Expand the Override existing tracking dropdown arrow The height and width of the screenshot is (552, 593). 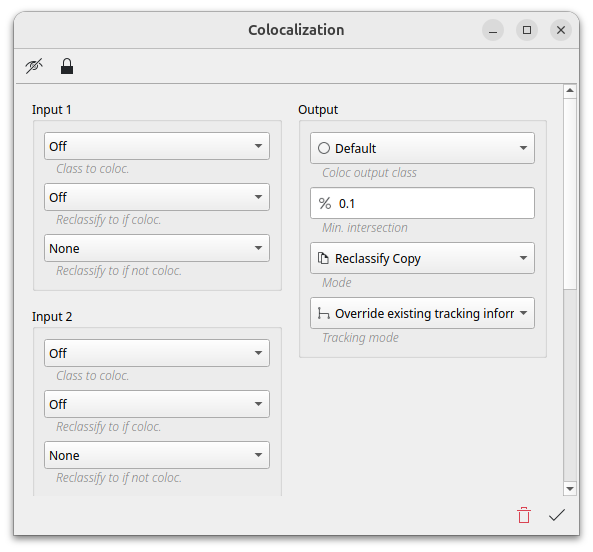523,313
